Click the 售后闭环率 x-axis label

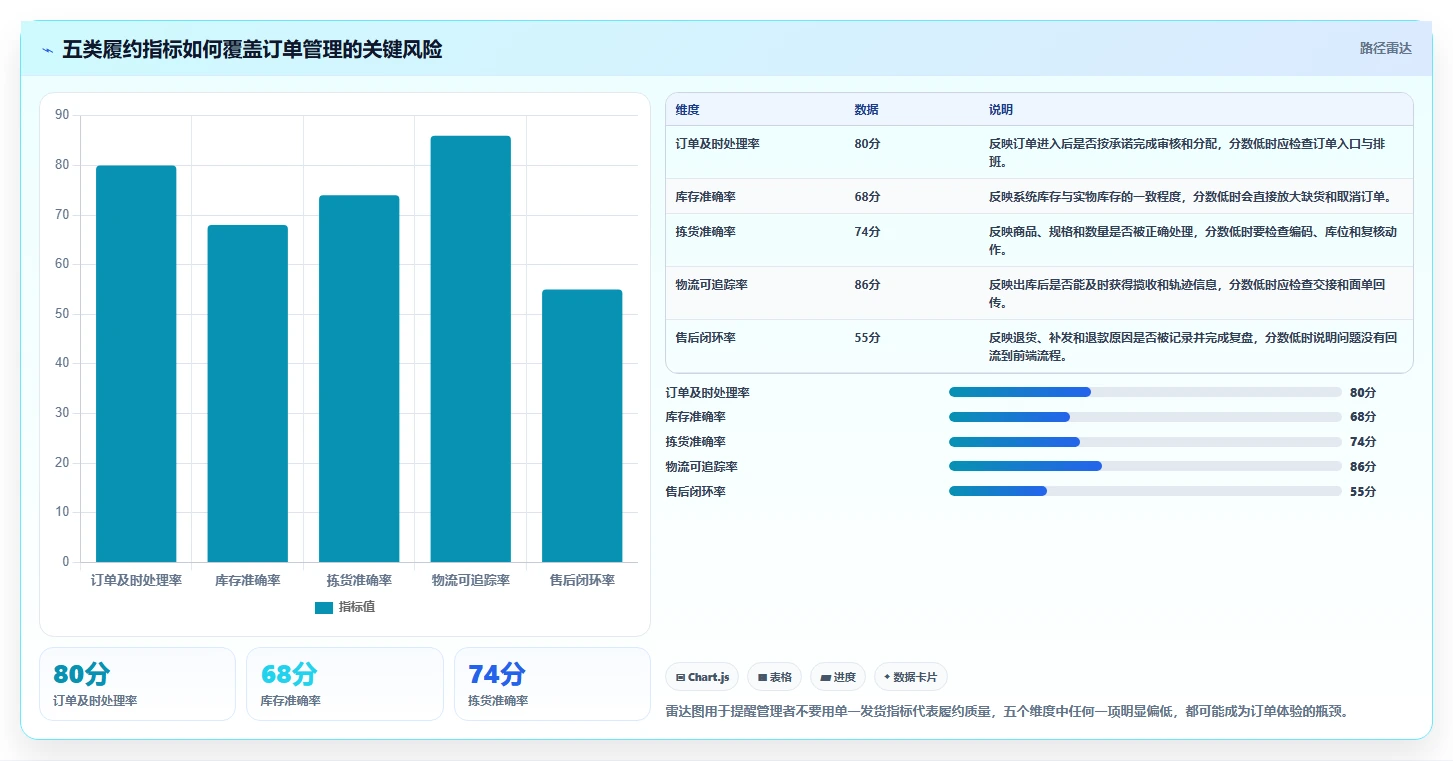(x=582, y=580)
